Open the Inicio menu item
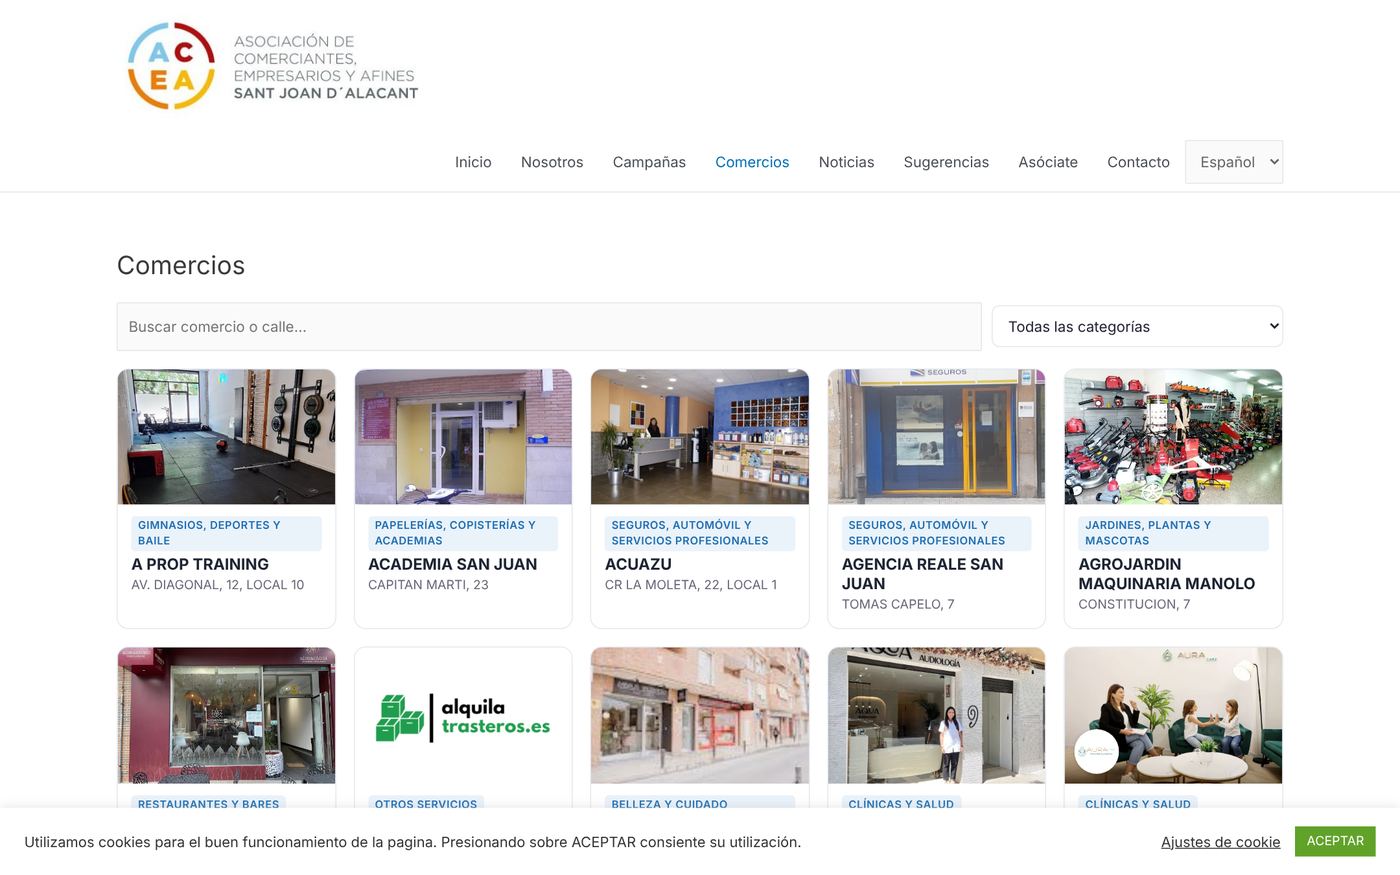Image resolution: width=1400 pixels, height=875 pixels. click(x=473, y=162)
